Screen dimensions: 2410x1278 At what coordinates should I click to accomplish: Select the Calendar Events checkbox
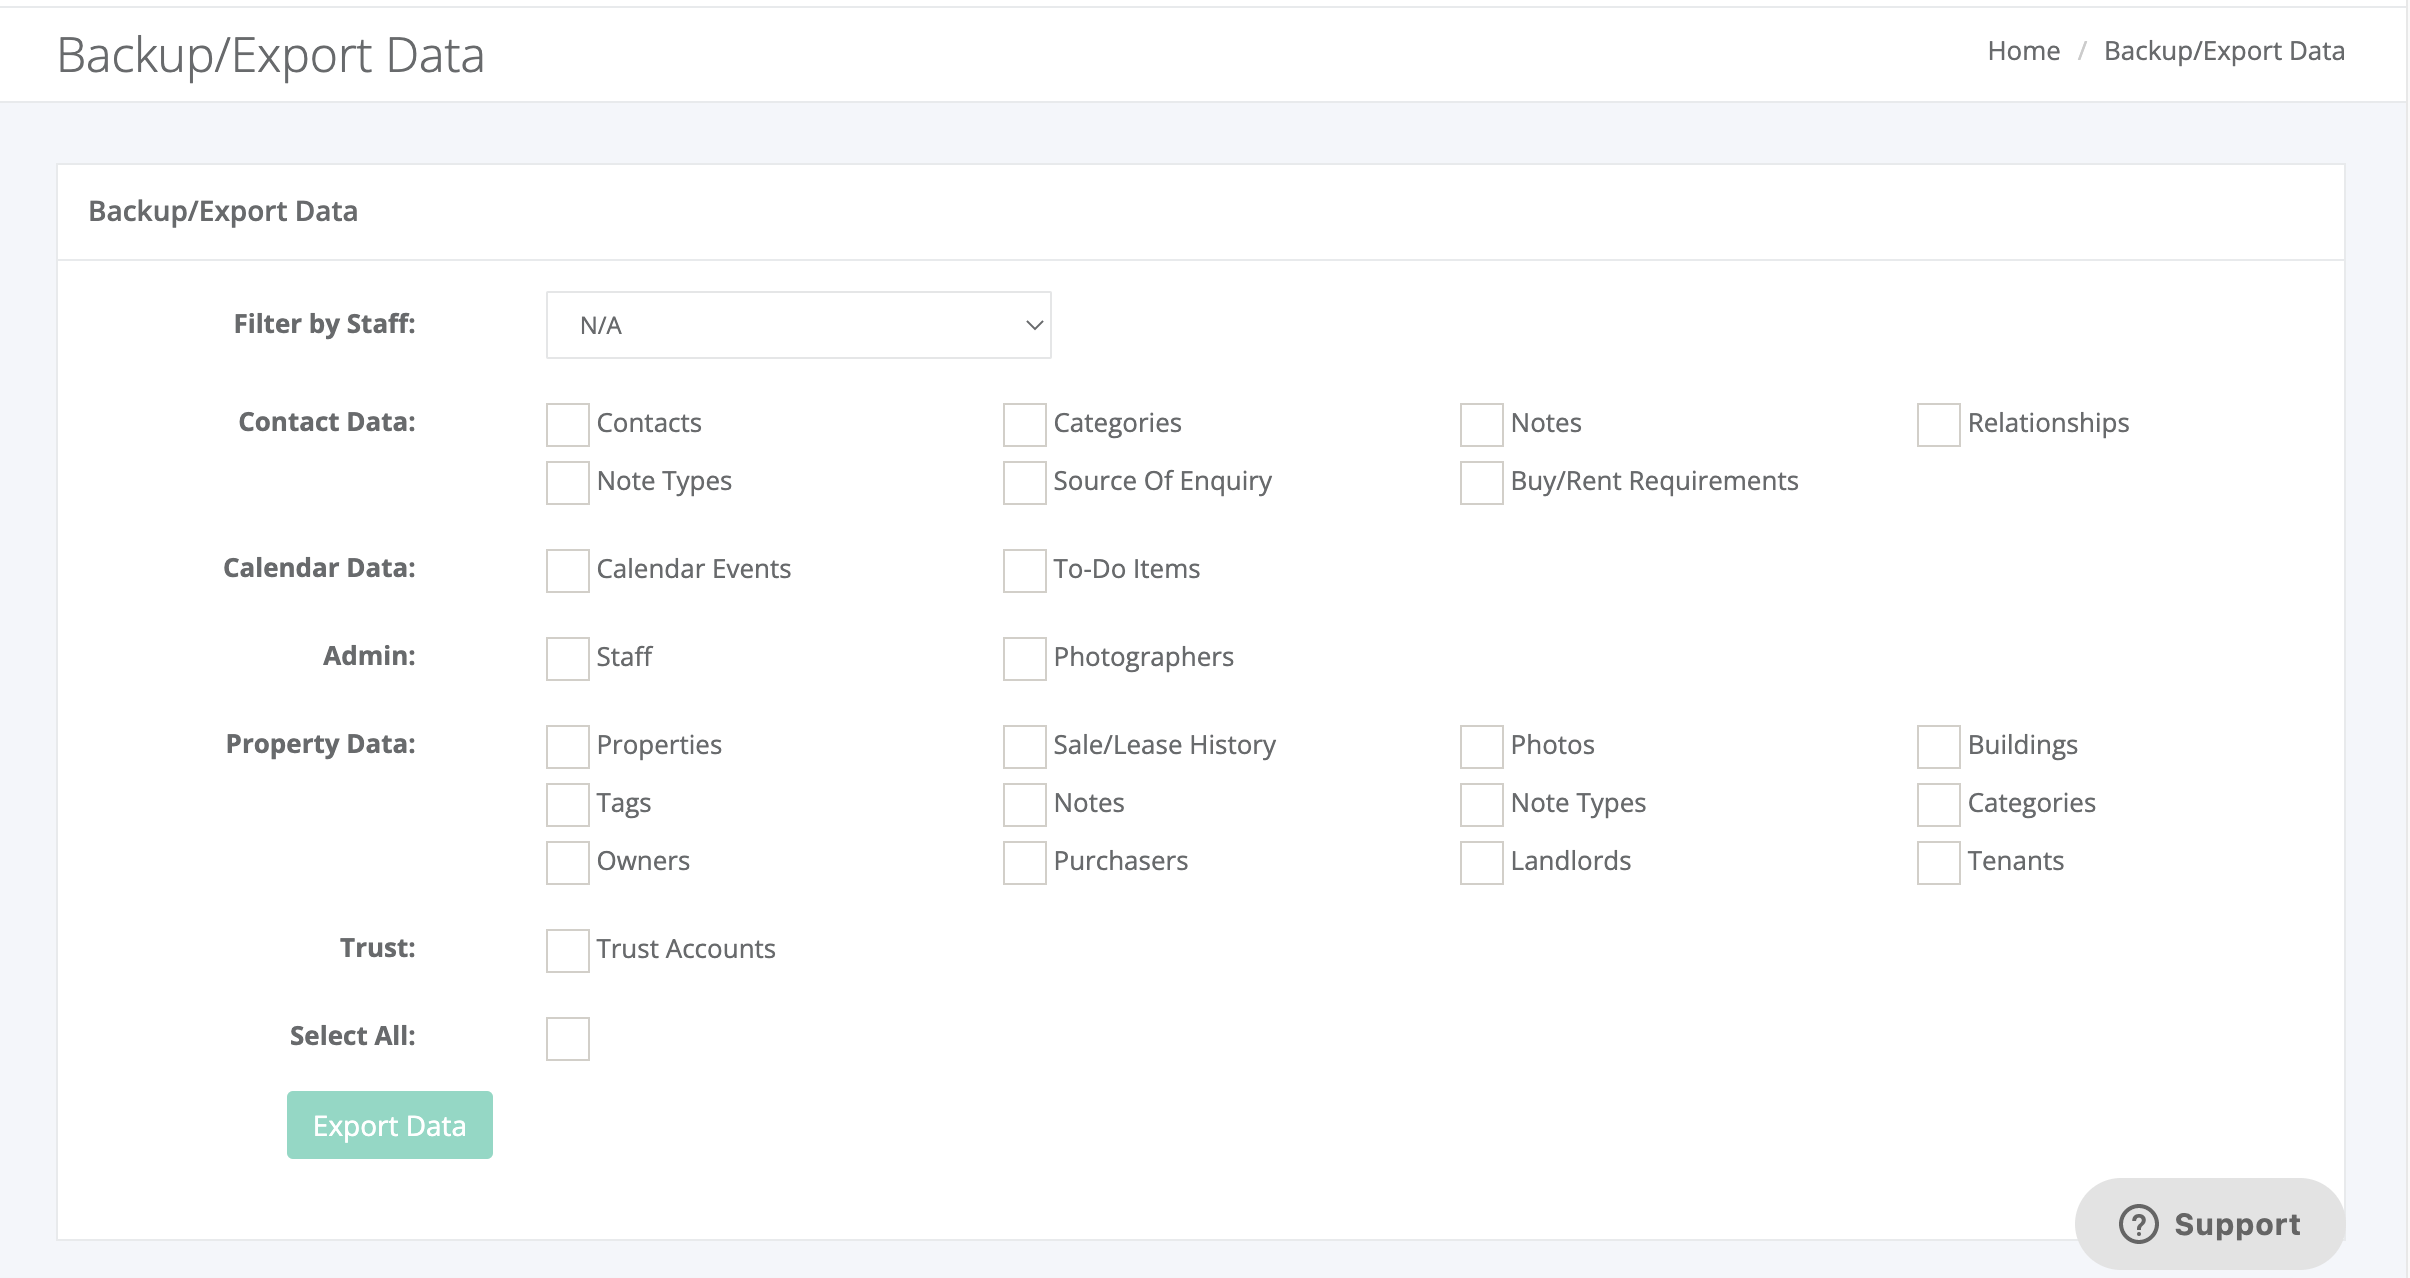click(567, 569)
